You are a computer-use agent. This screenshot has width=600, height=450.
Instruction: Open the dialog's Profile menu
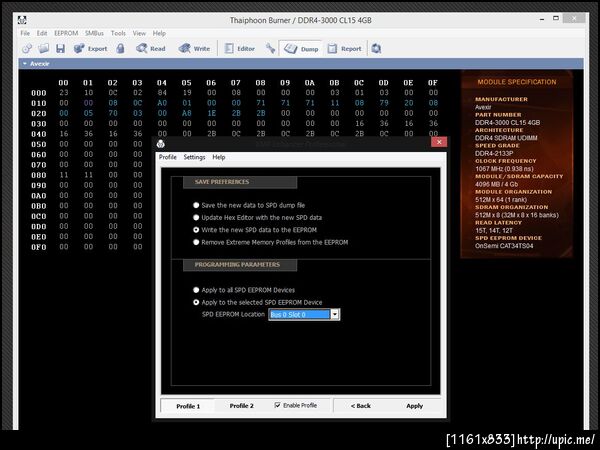[168, 157]
